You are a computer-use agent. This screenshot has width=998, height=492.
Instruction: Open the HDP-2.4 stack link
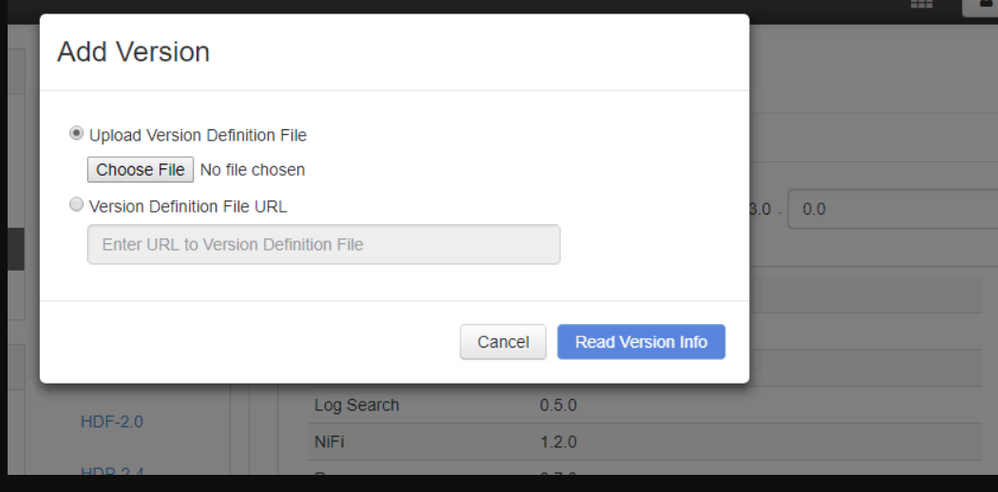tap(111, 470)
